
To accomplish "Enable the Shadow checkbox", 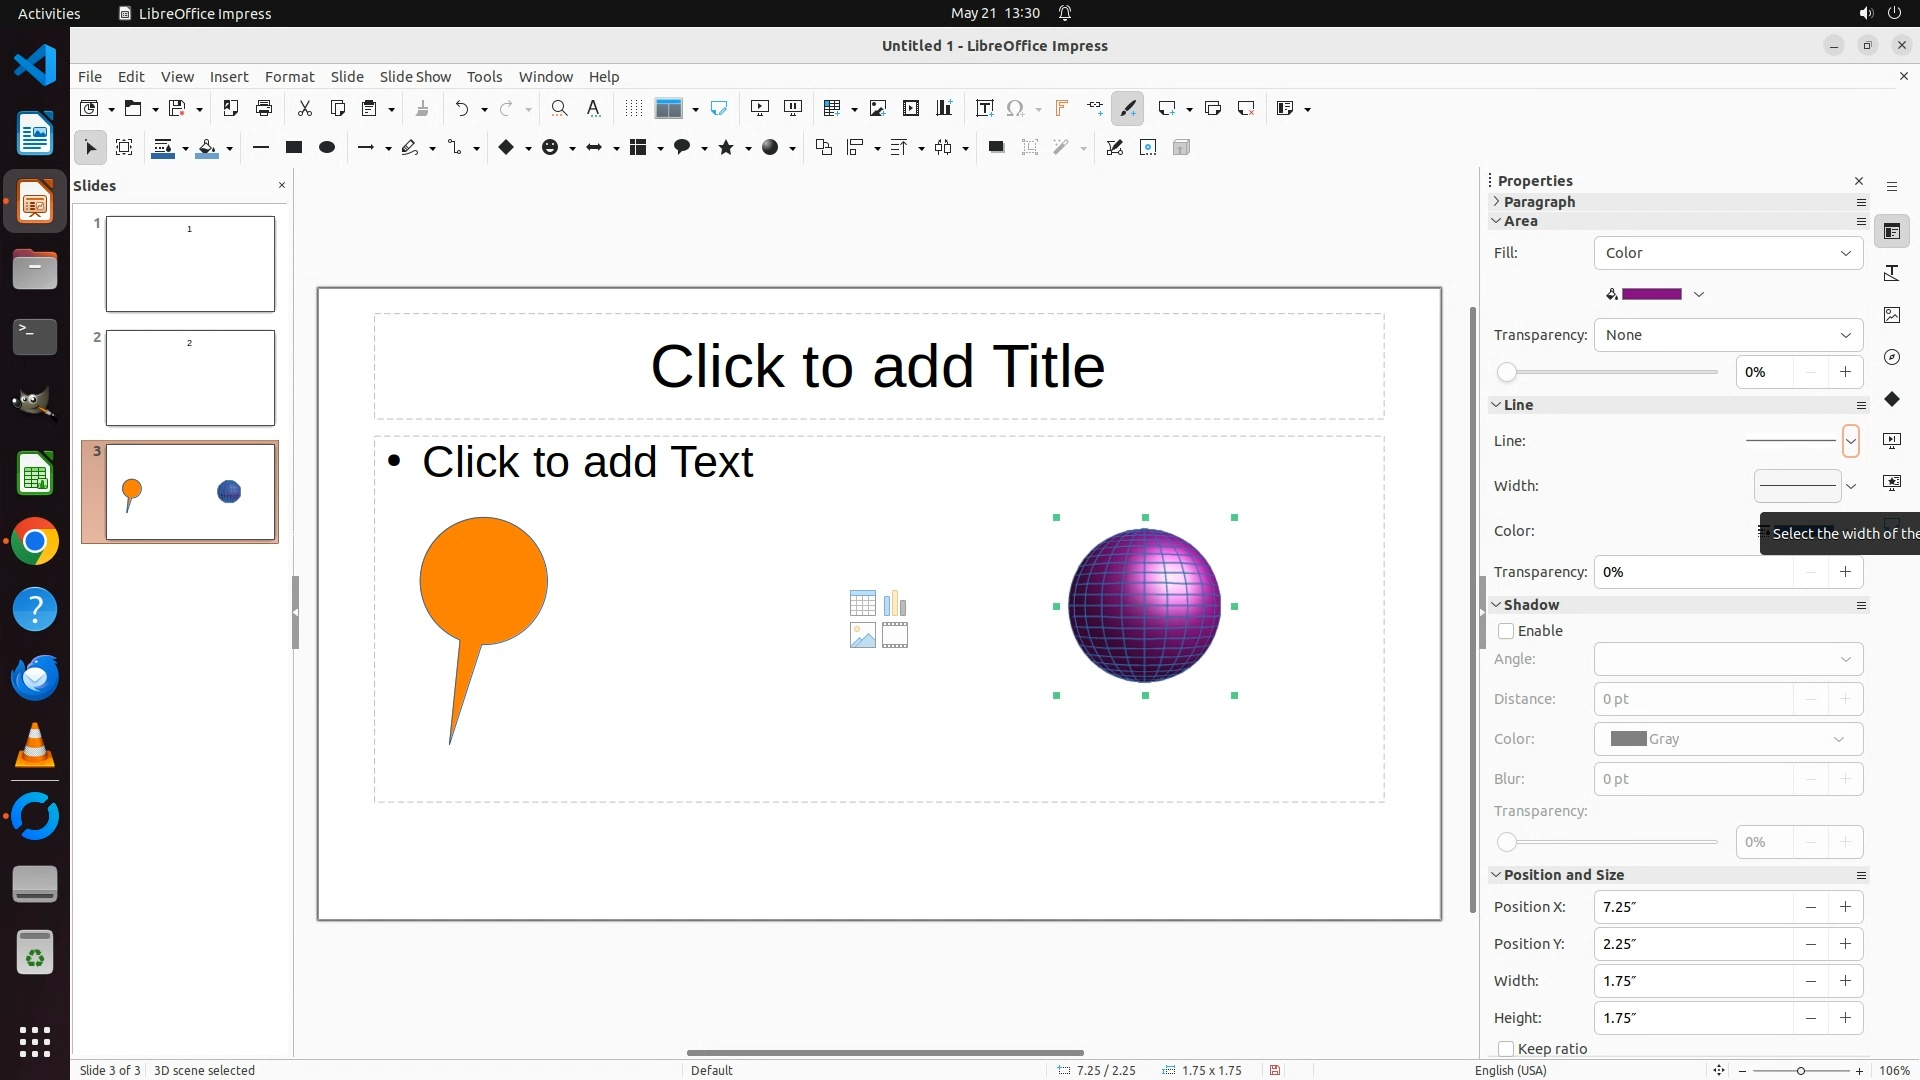I will 1506,631.
